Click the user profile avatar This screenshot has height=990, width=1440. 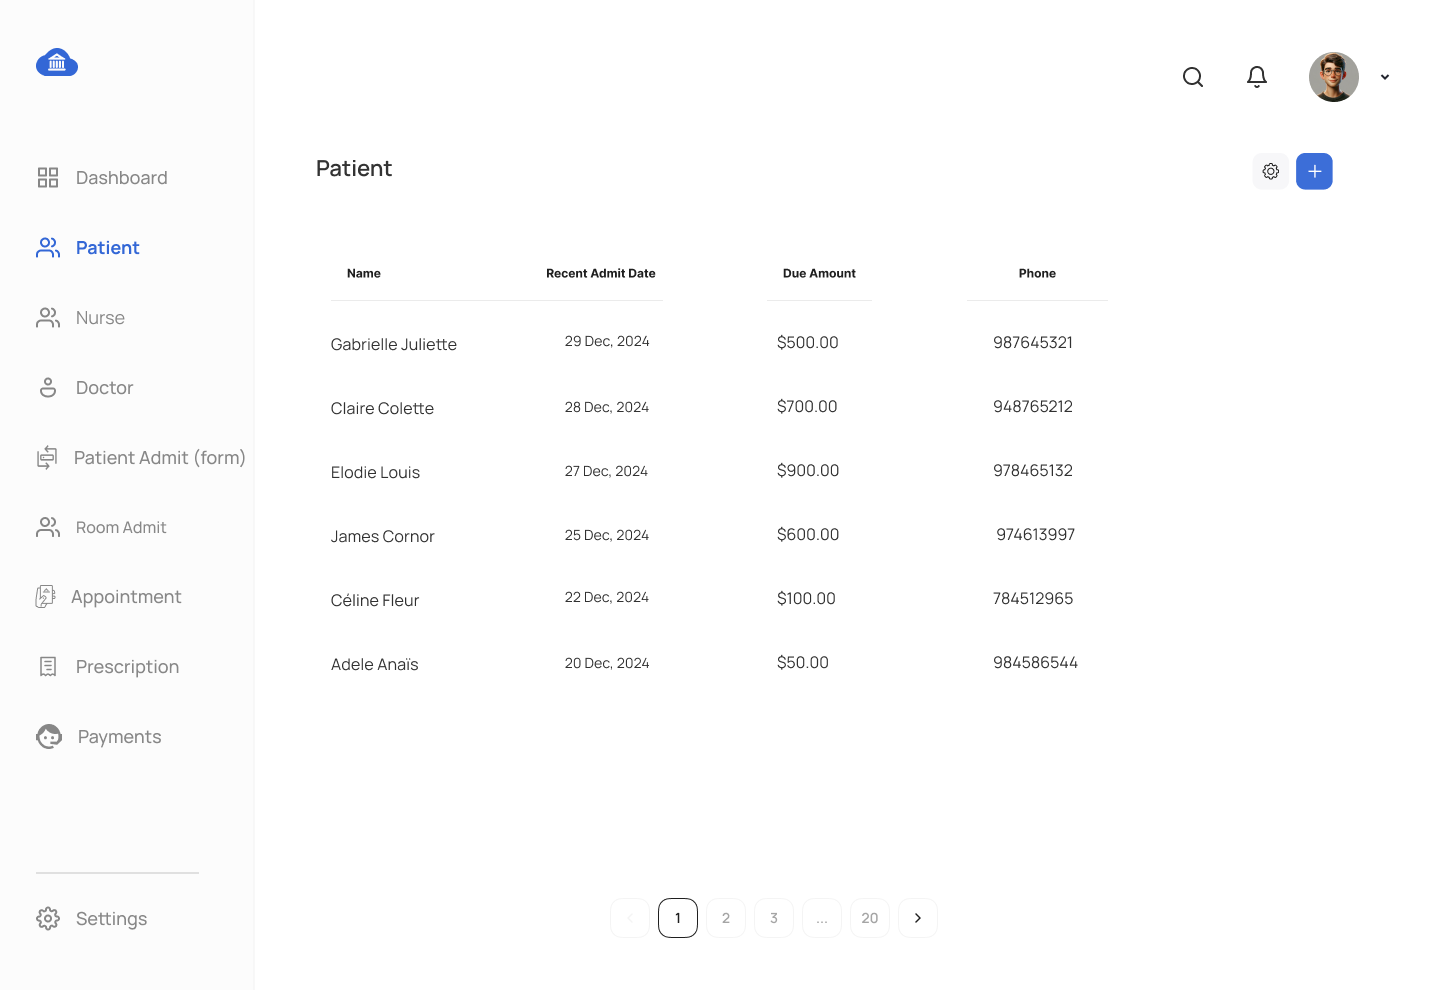[1334, 77]
